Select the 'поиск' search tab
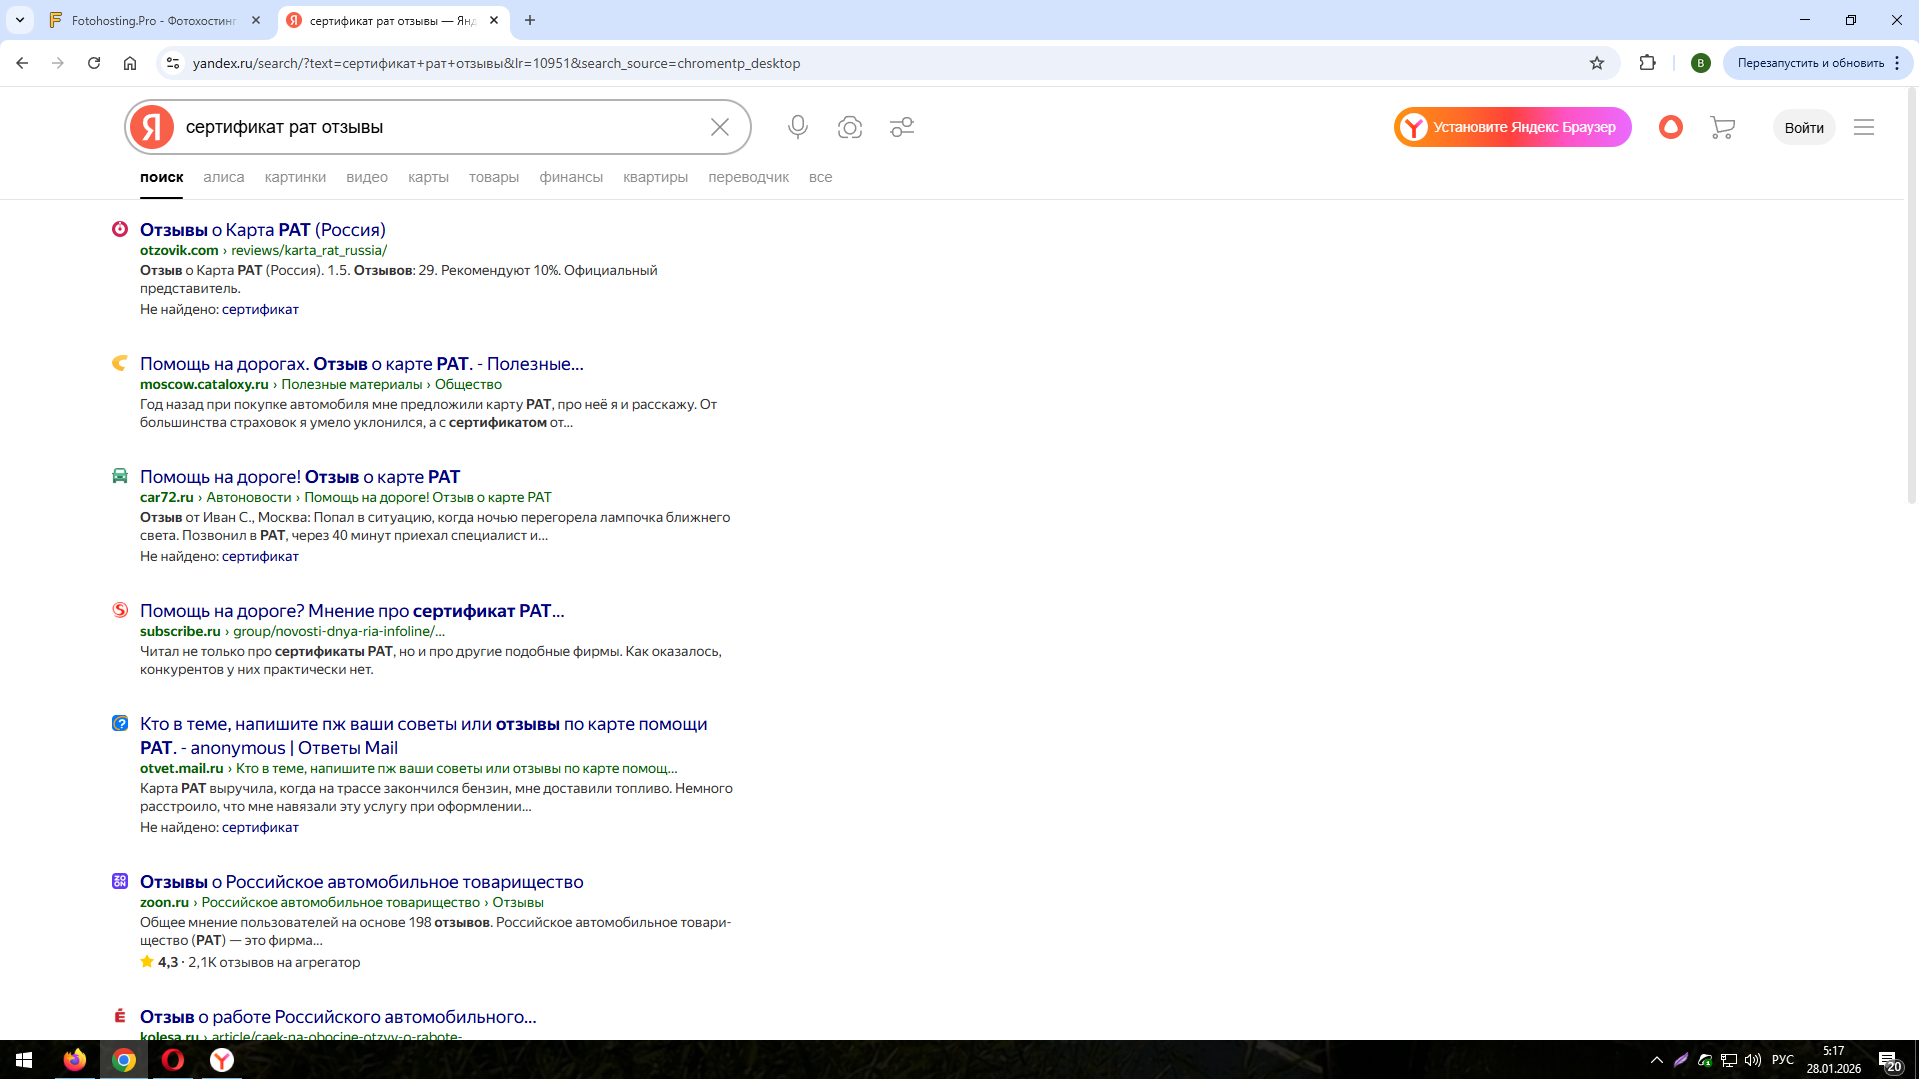 pyautogui.click(x=162, y=177)
